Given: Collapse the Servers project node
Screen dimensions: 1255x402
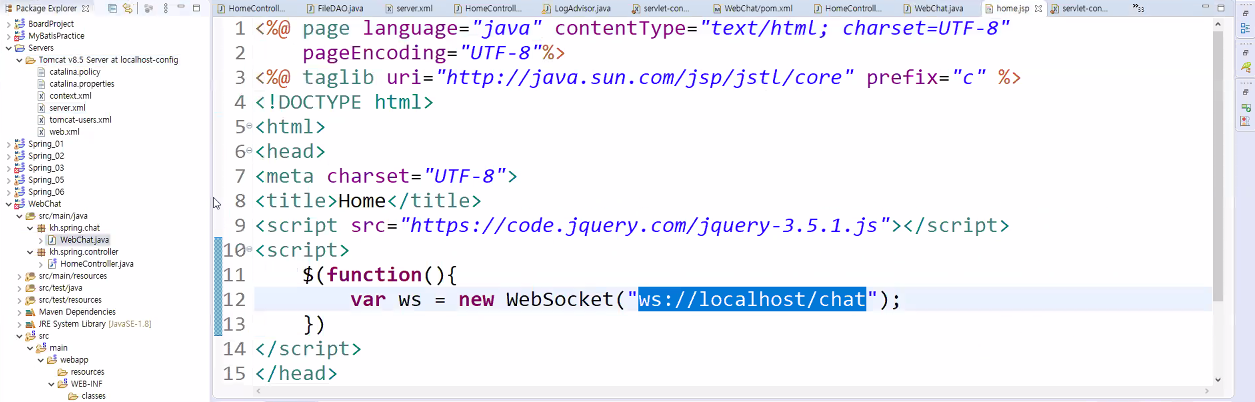Looking at the screenshot, I should [x=7, y=47].
